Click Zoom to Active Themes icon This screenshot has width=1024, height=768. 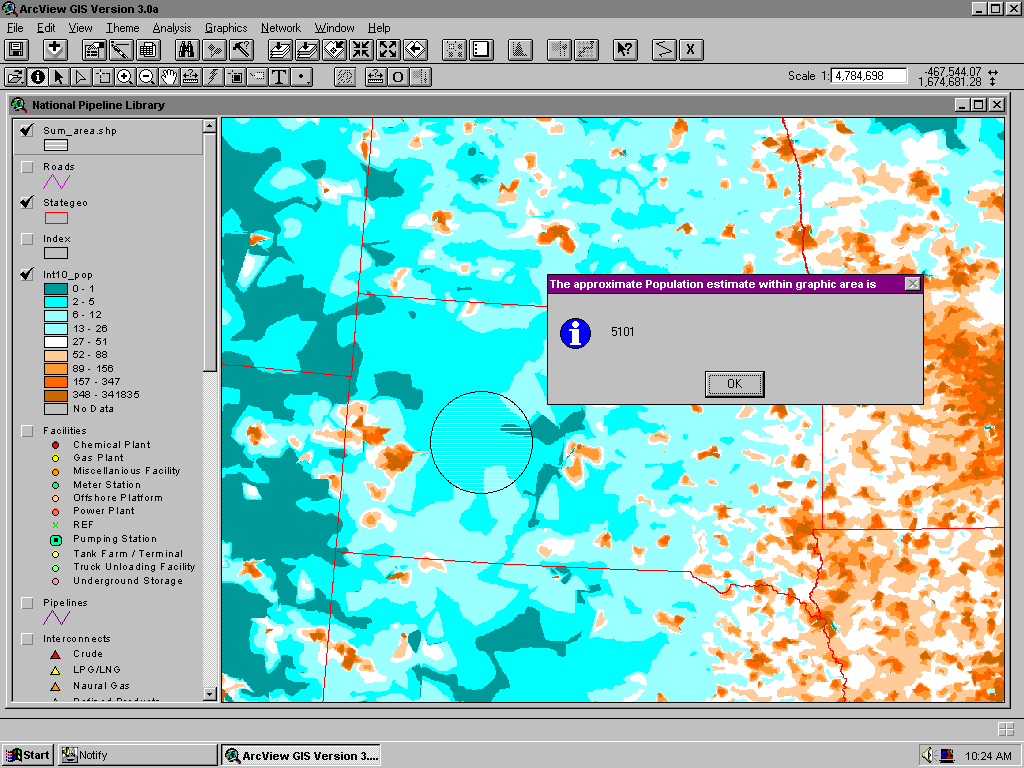pos(306,50)
